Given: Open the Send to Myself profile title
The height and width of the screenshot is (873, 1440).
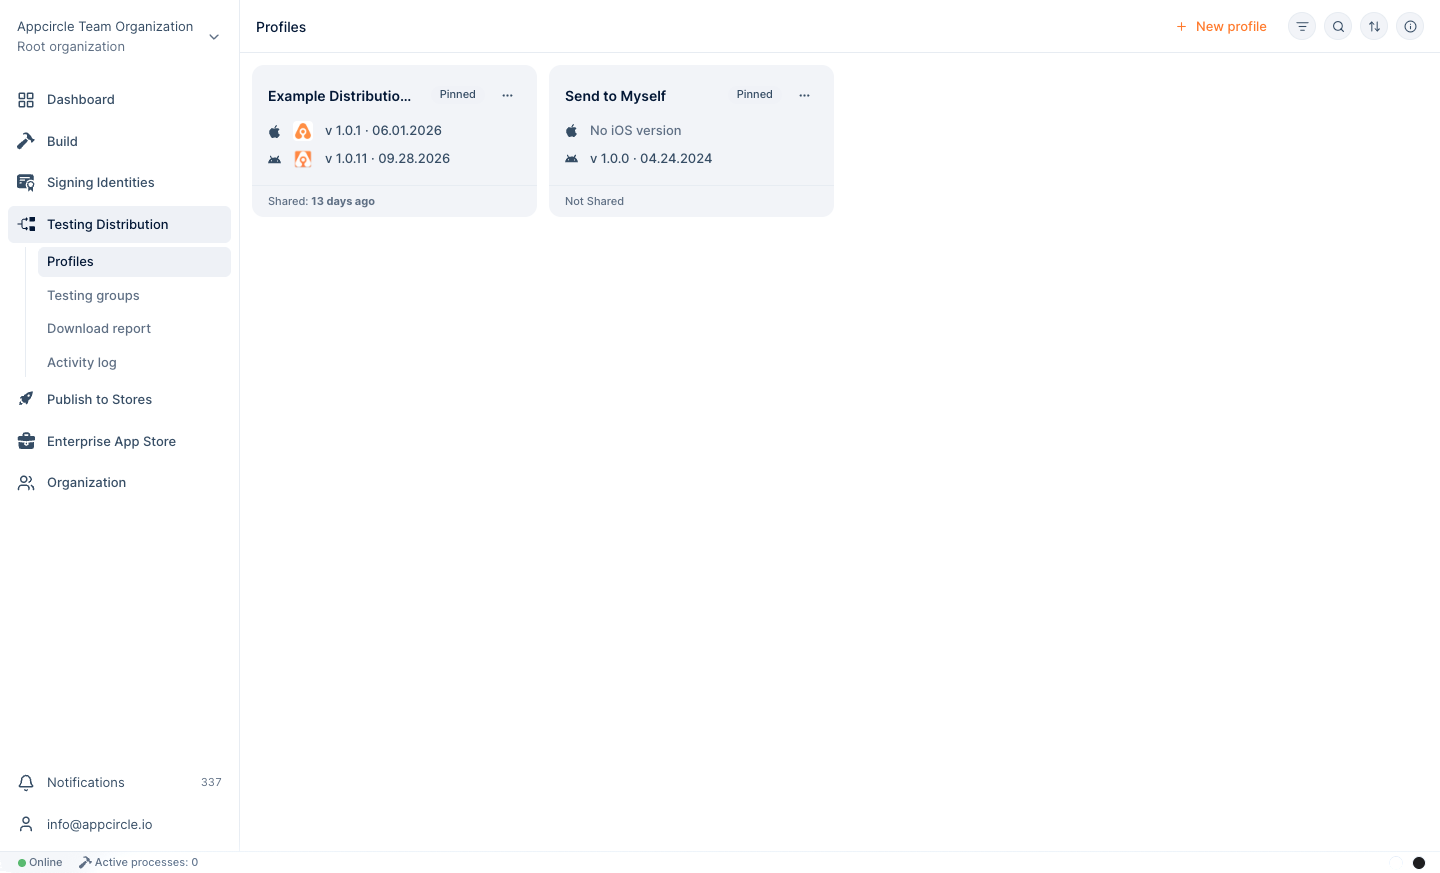Looking at the screenshot, I should (615, 96).
